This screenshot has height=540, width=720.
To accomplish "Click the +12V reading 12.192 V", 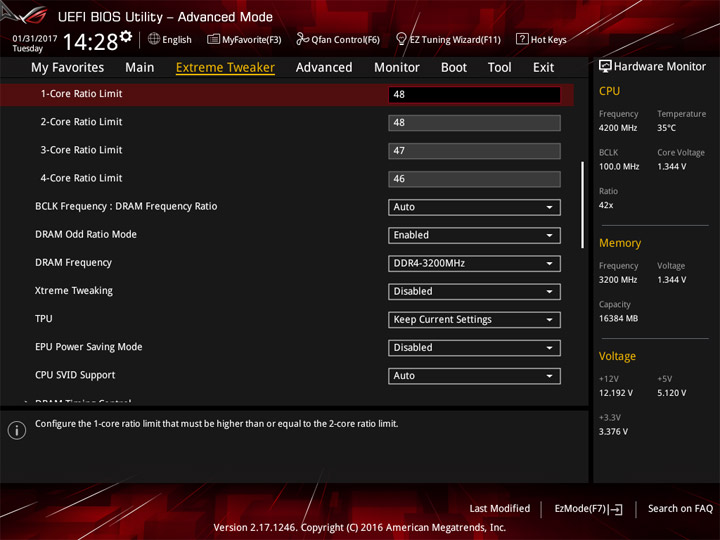I will point(615,393).
